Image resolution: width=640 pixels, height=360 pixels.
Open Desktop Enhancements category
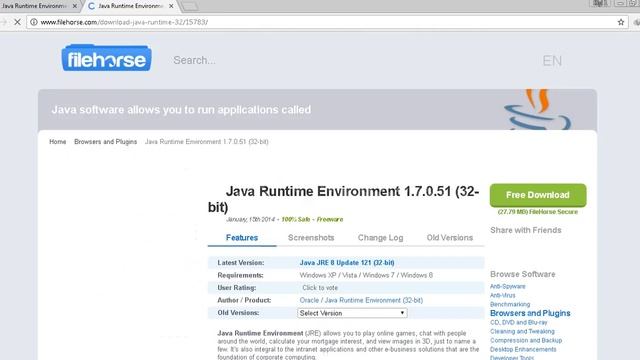pos(523,349)
